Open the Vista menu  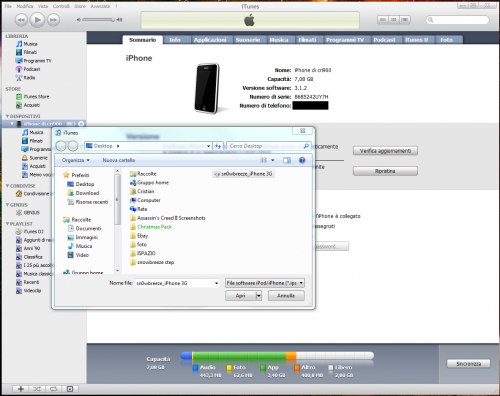[43, 6]
